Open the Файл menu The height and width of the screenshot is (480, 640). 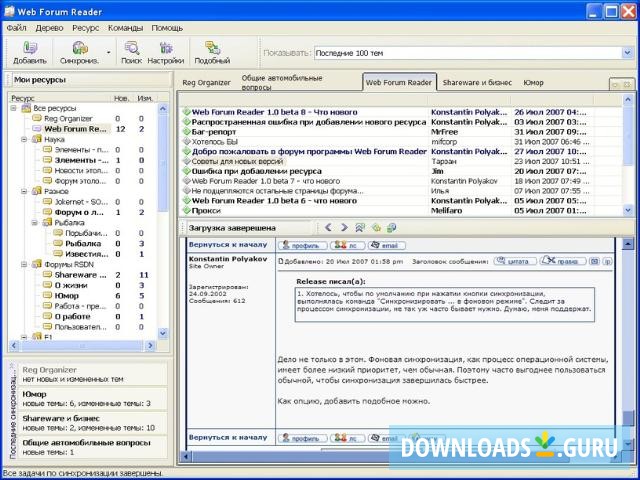point(16,28)
